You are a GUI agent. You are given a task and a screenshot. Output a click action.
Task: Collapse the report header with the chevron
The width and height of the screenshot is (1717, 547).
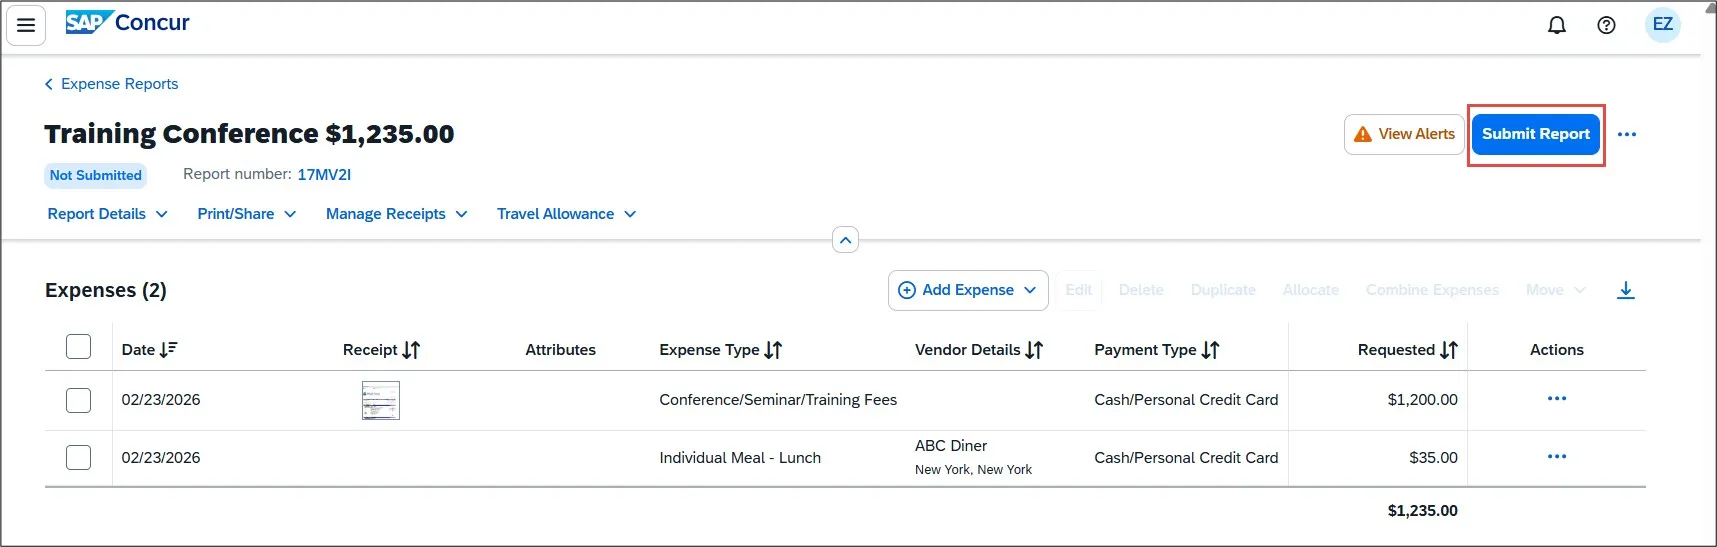(x=845, y=240)
